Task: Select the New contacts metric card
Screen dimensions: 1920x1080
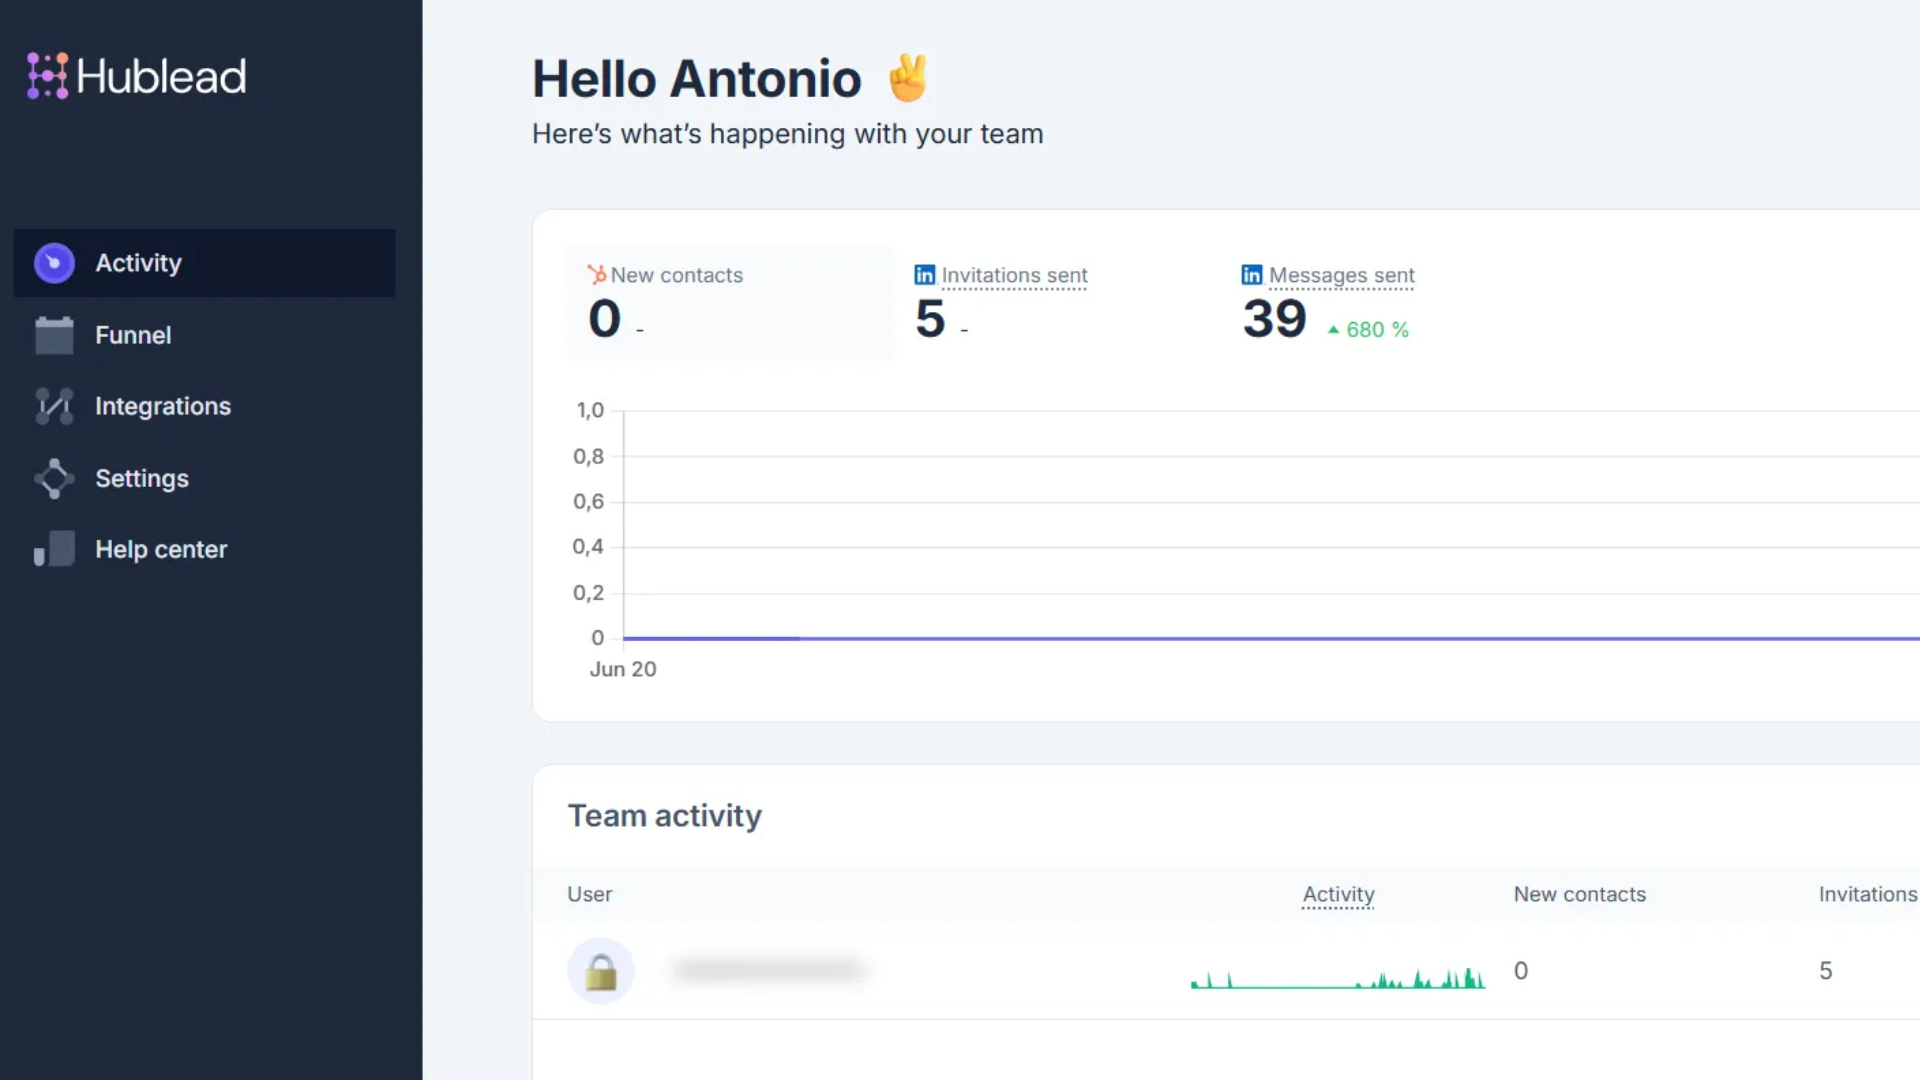Action: click(730, 302)
